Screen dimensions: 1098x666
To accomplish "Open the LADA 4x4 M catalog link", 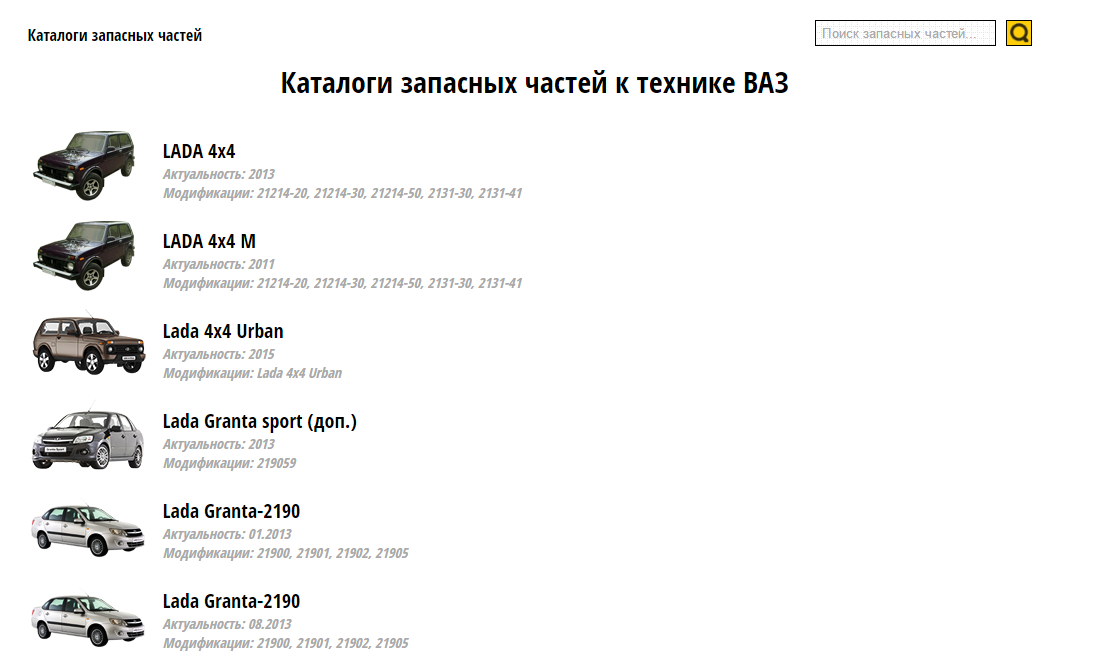I will [209, 242].
